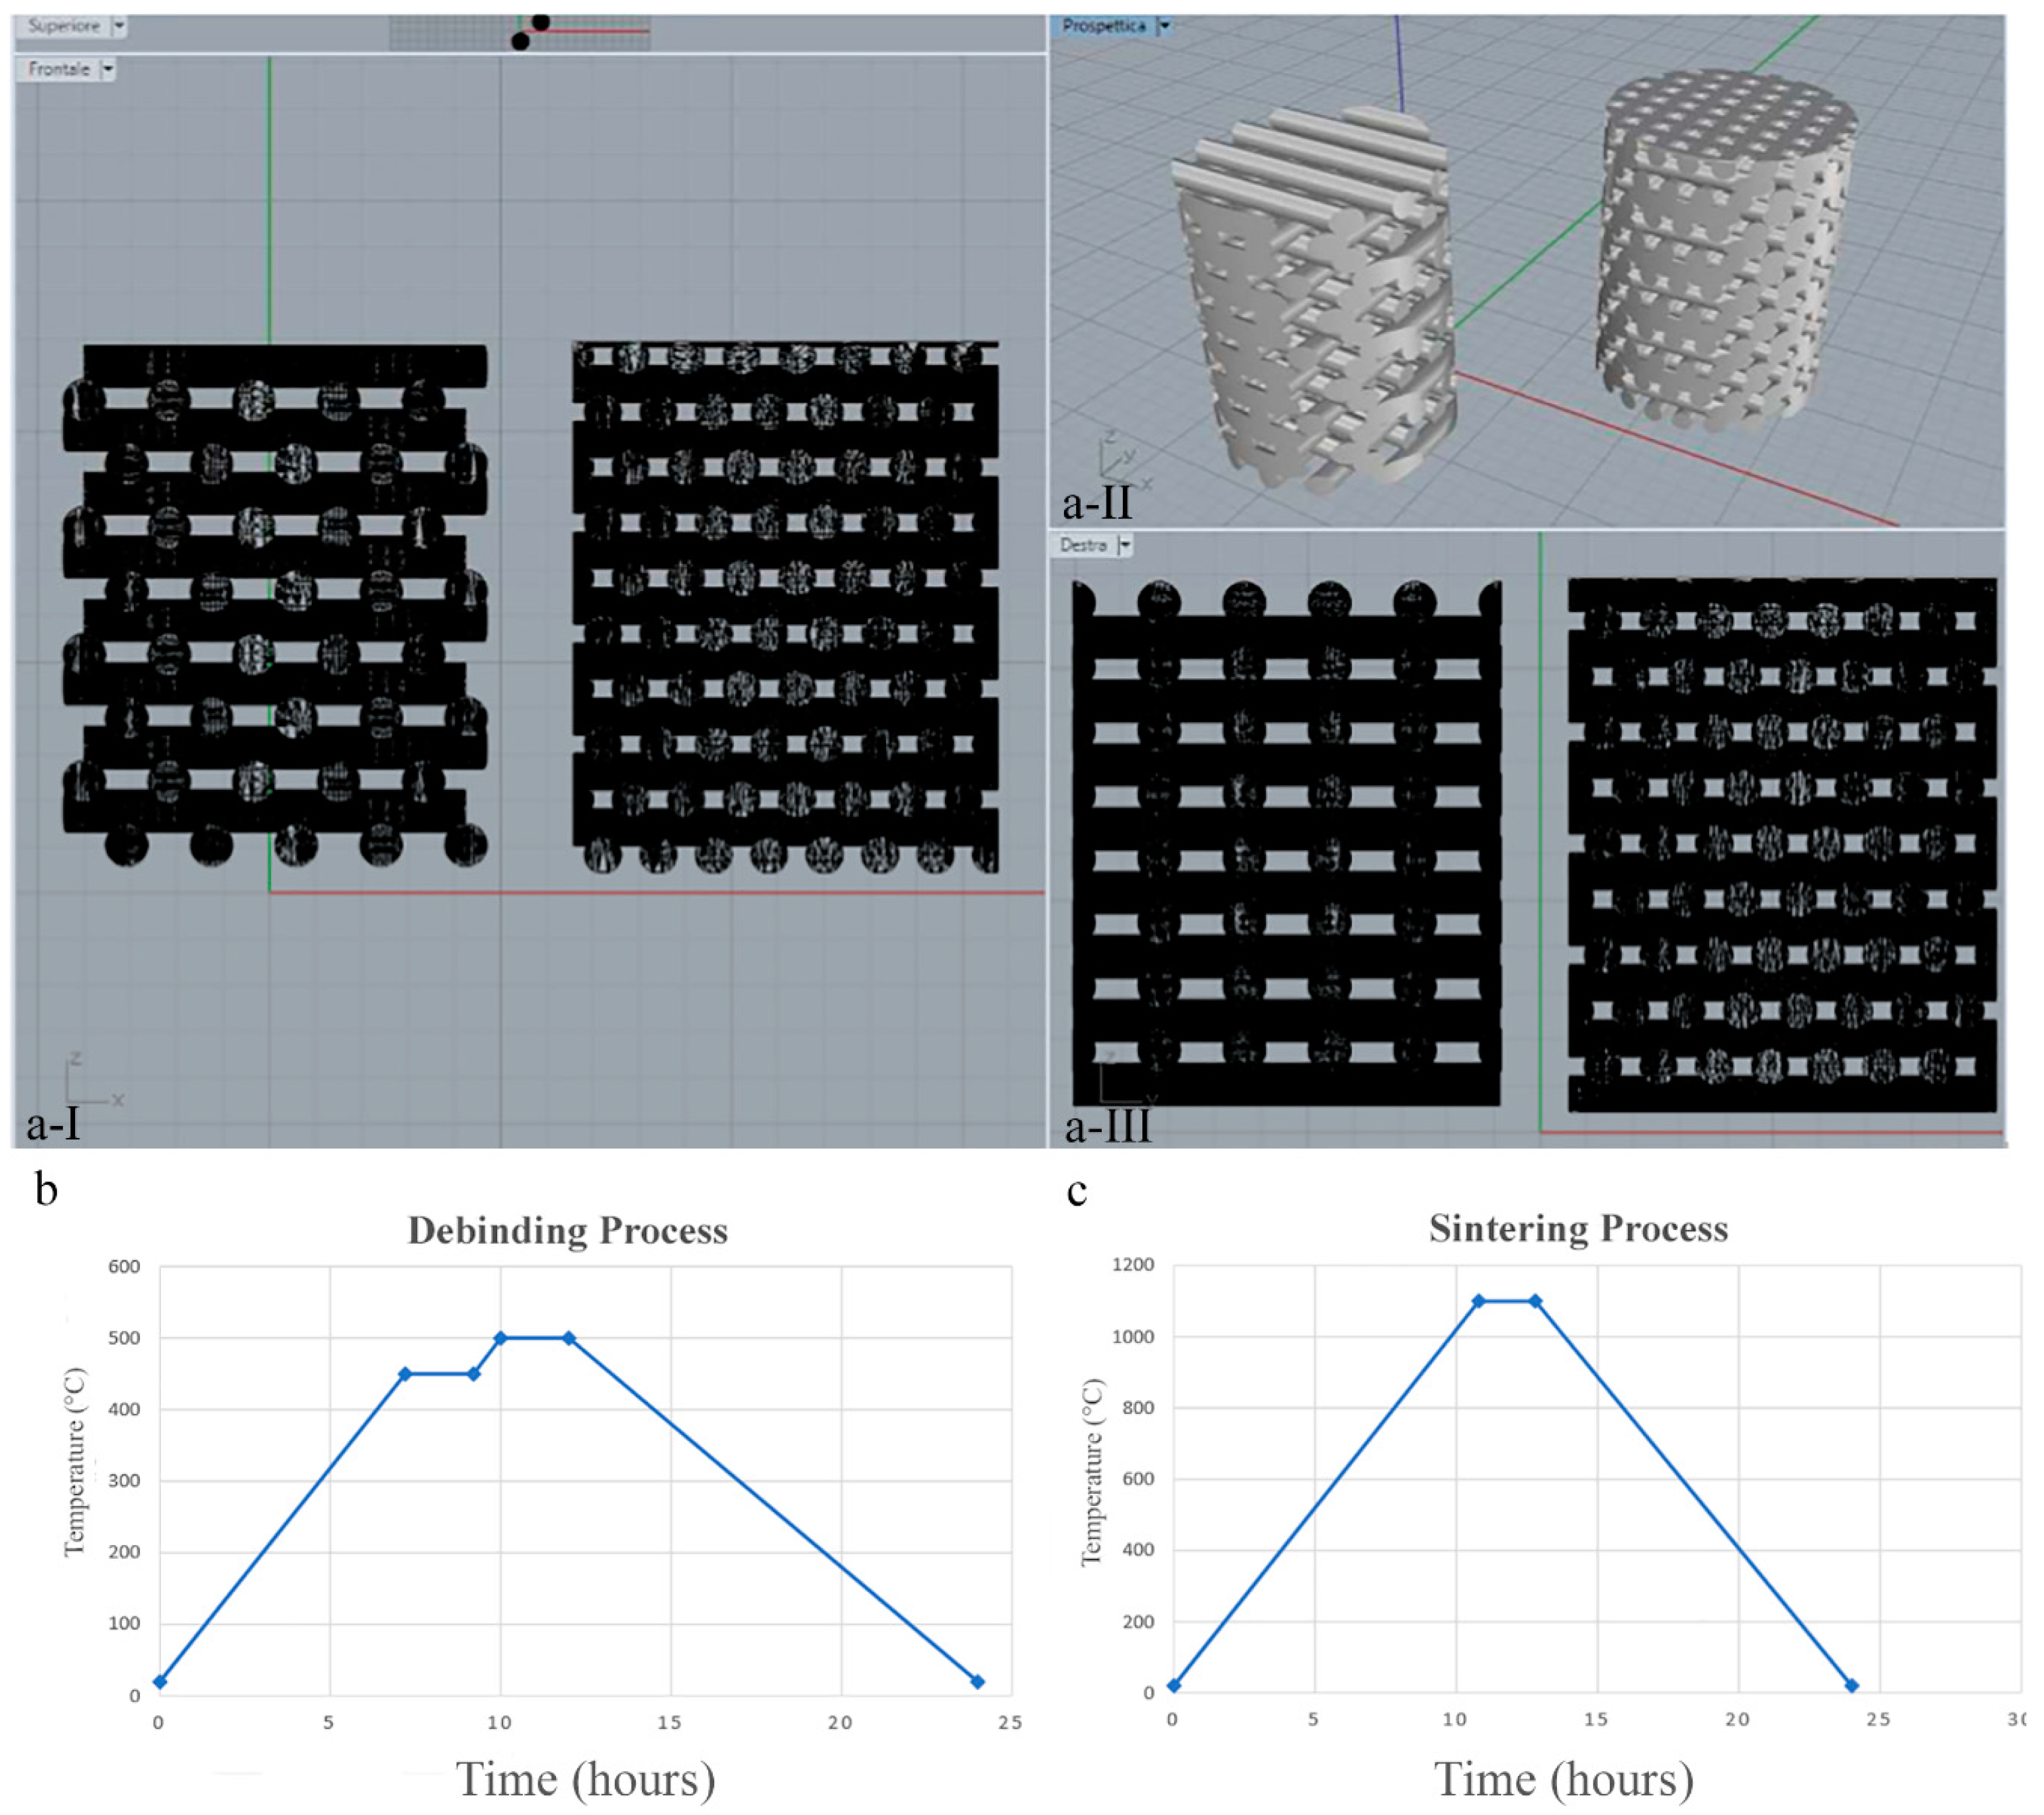Select the right scaffold model in Frontale view
Image resolution: width=2044 pixels, height=1815 pixels.
(x=785, y=607)
